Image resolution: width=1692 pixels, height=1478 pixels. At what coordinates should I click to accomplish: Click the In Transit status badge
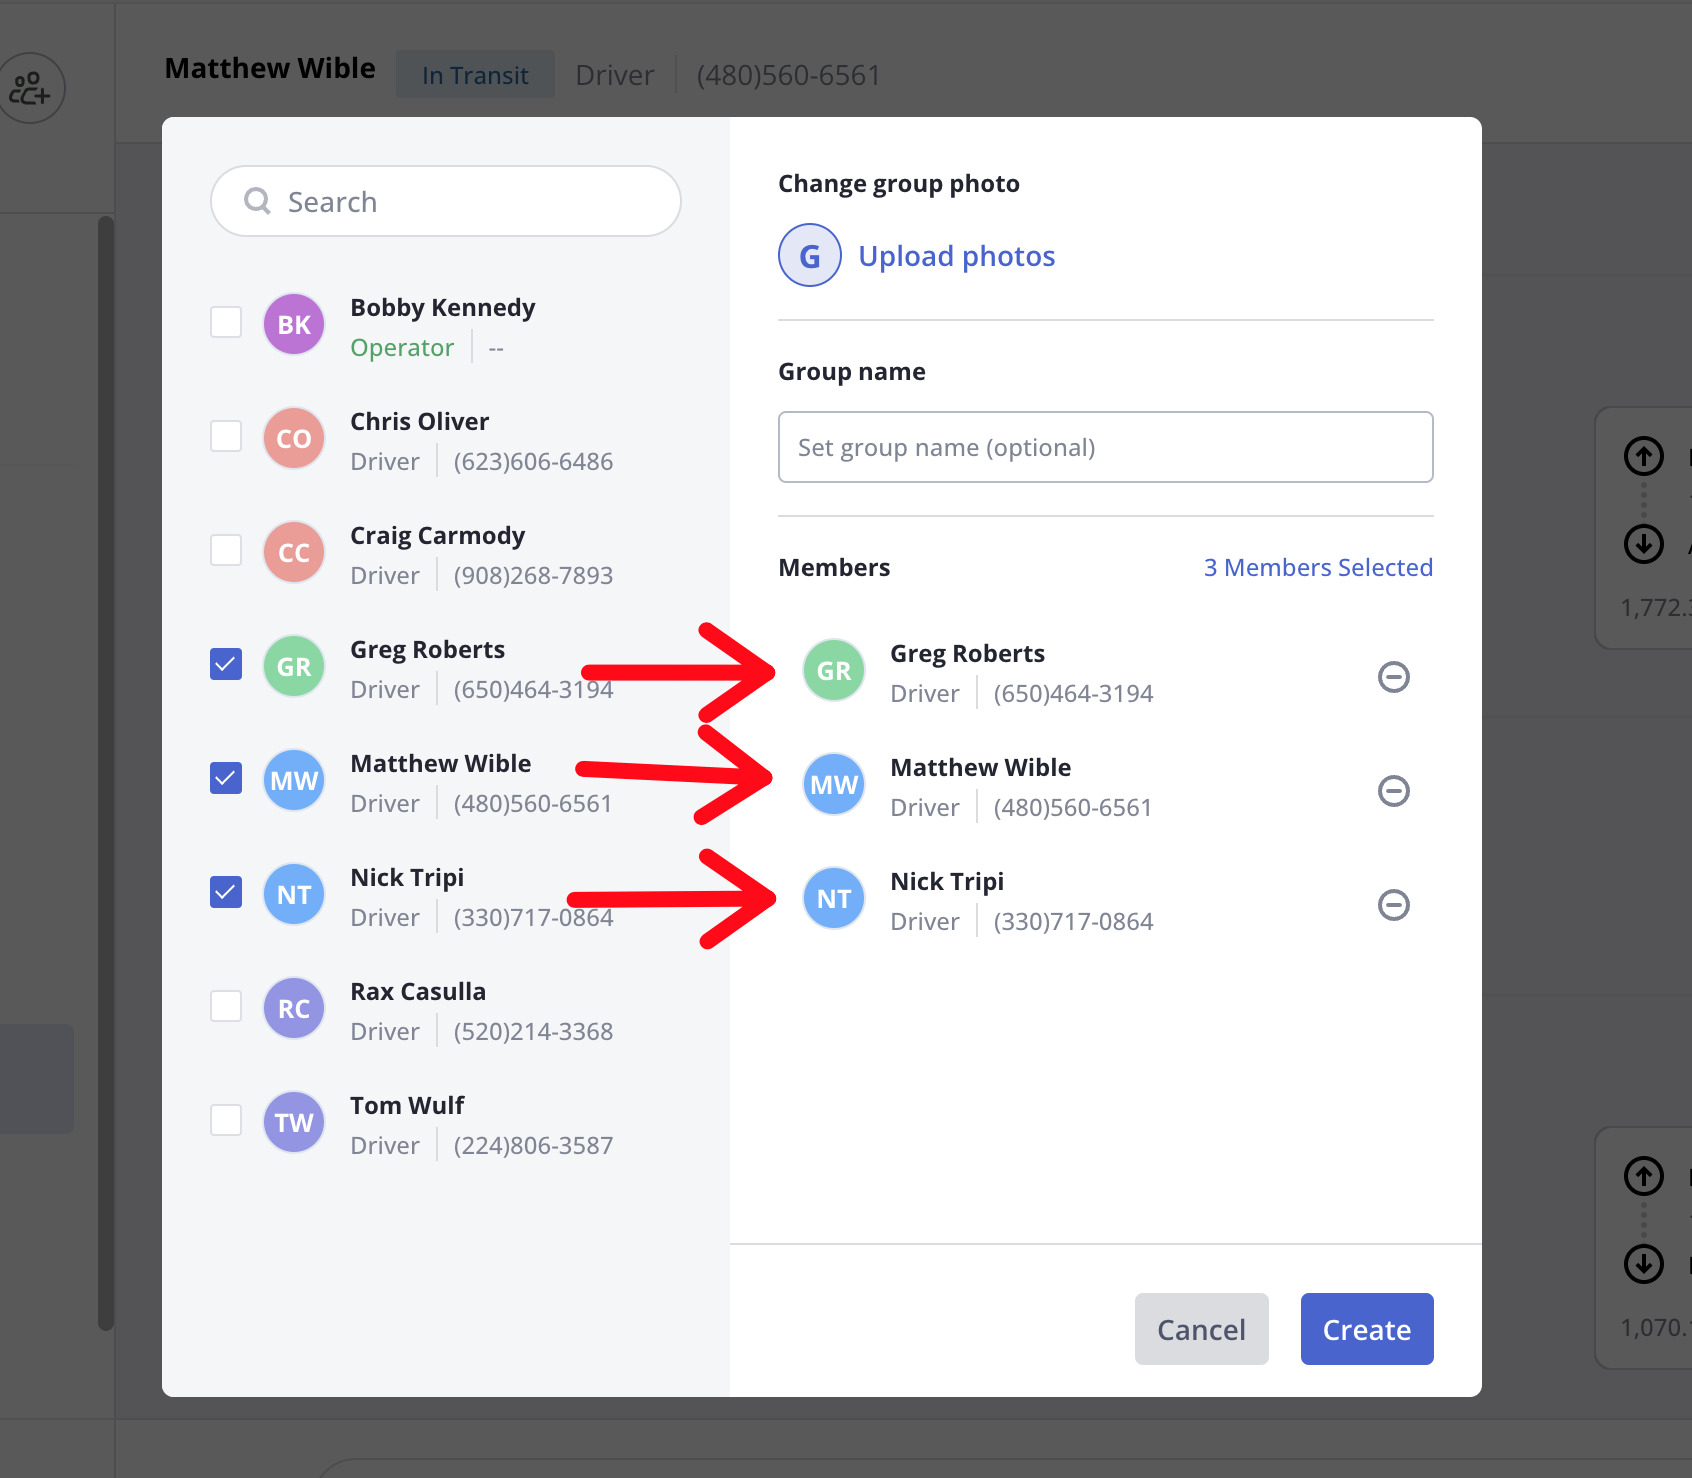(475, 75)
